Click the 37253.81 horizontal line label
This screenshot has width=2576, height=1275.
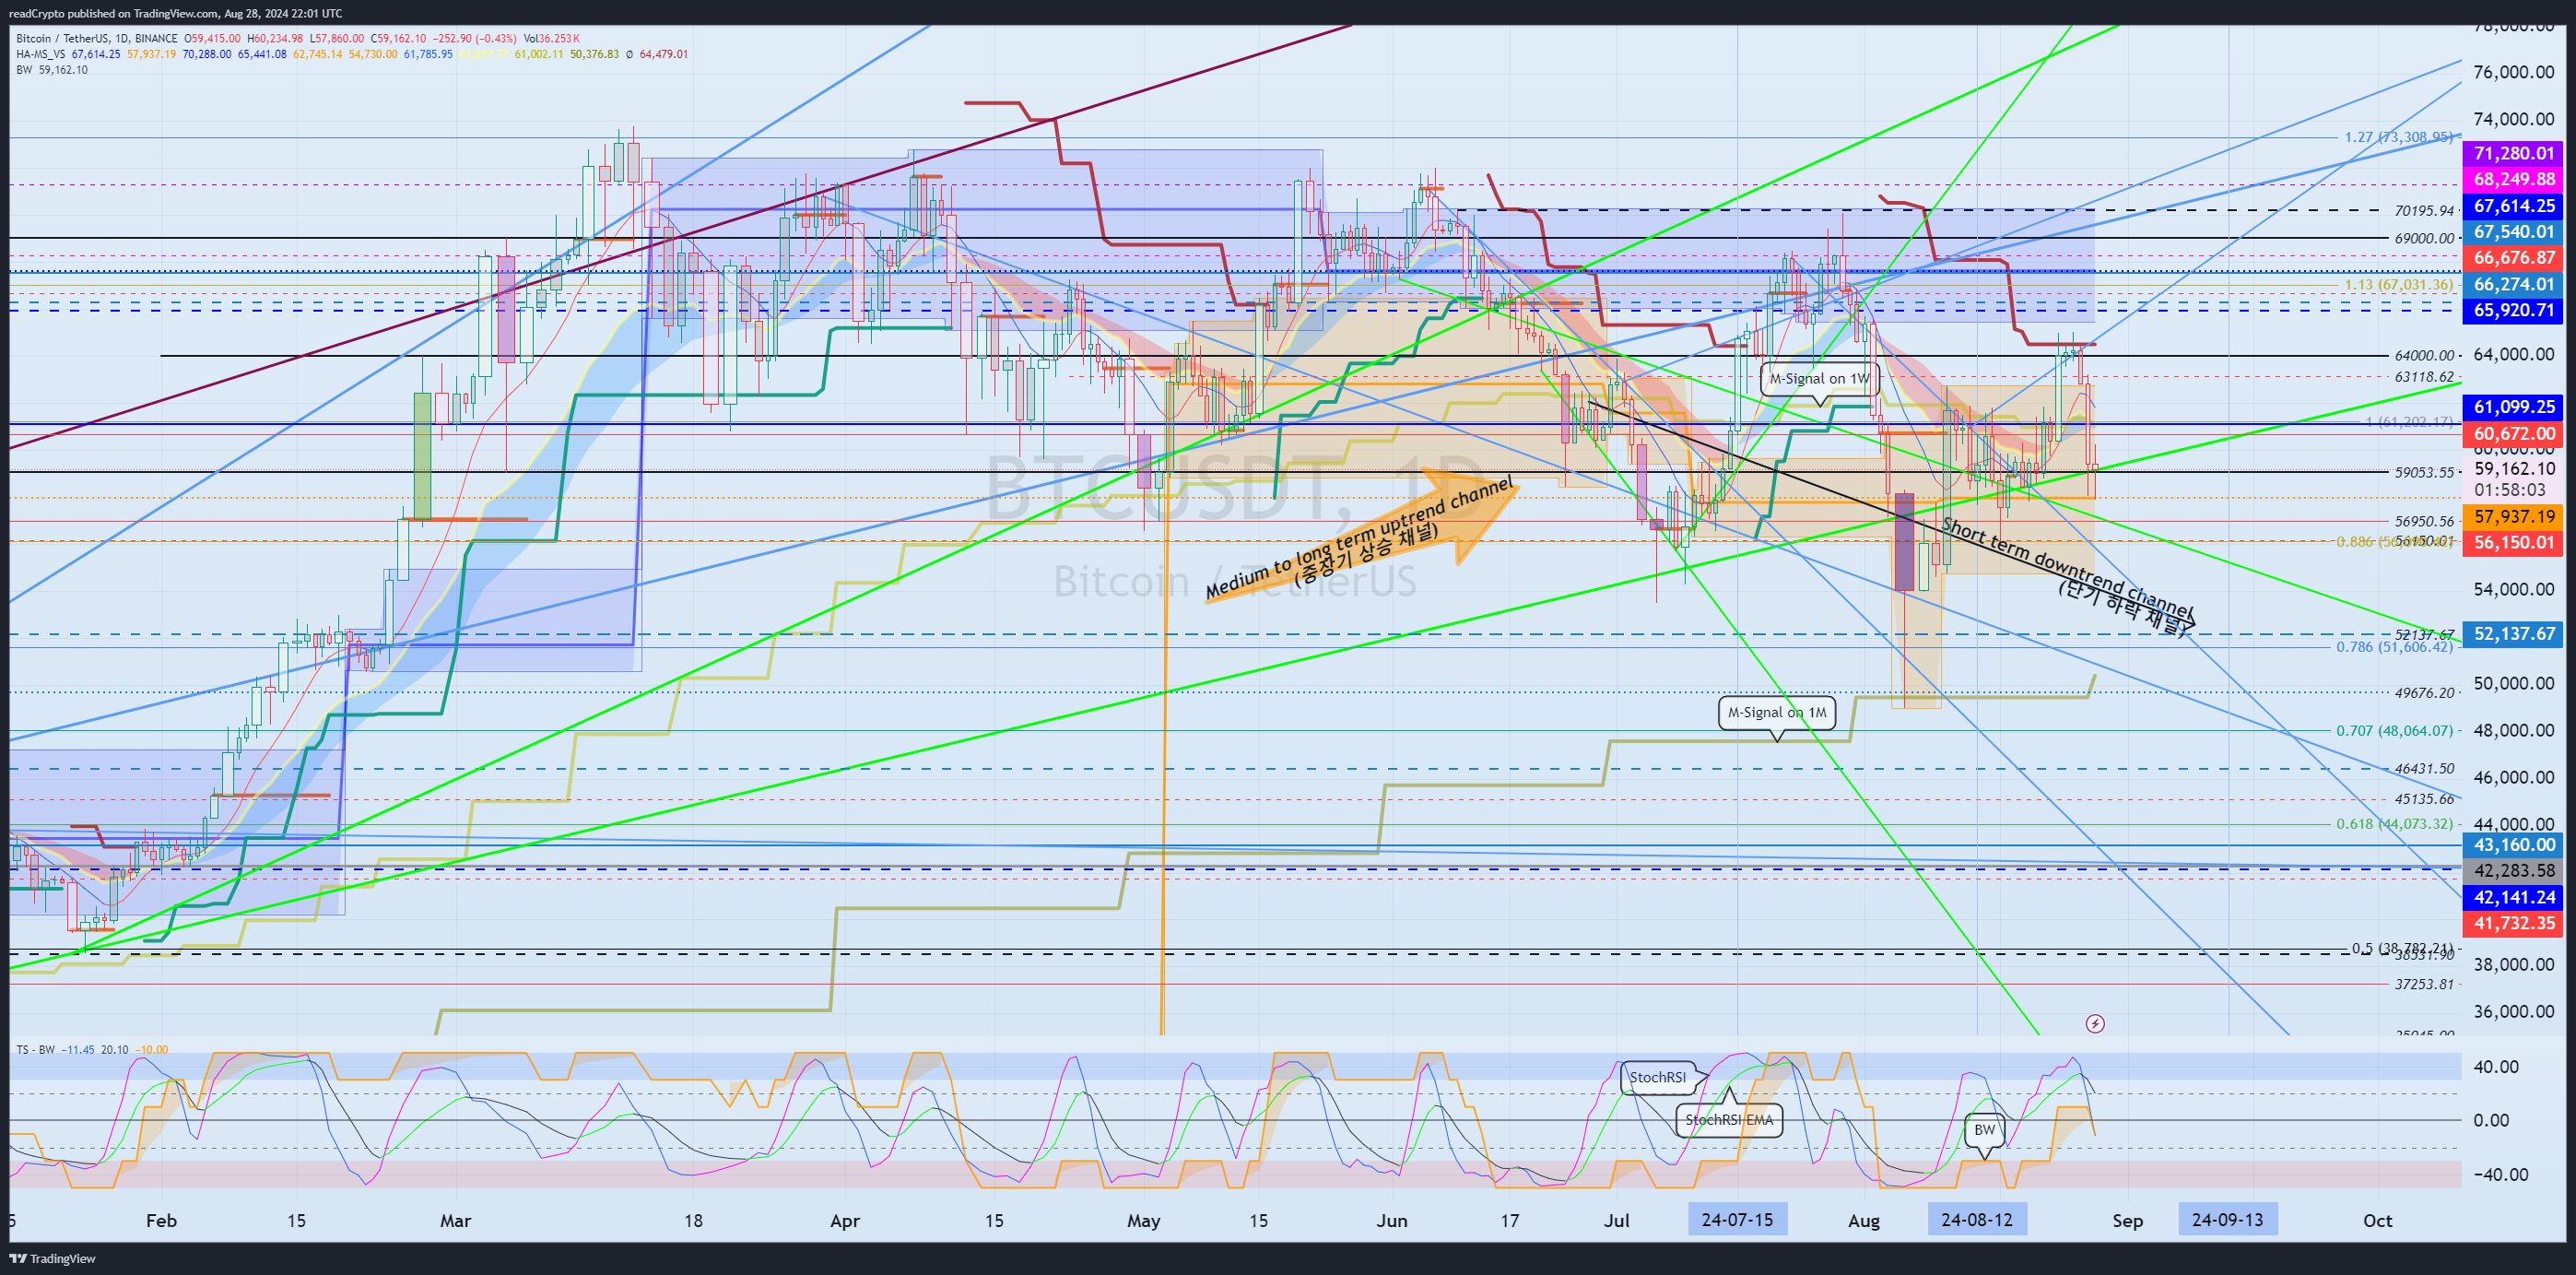[2424, 984]
